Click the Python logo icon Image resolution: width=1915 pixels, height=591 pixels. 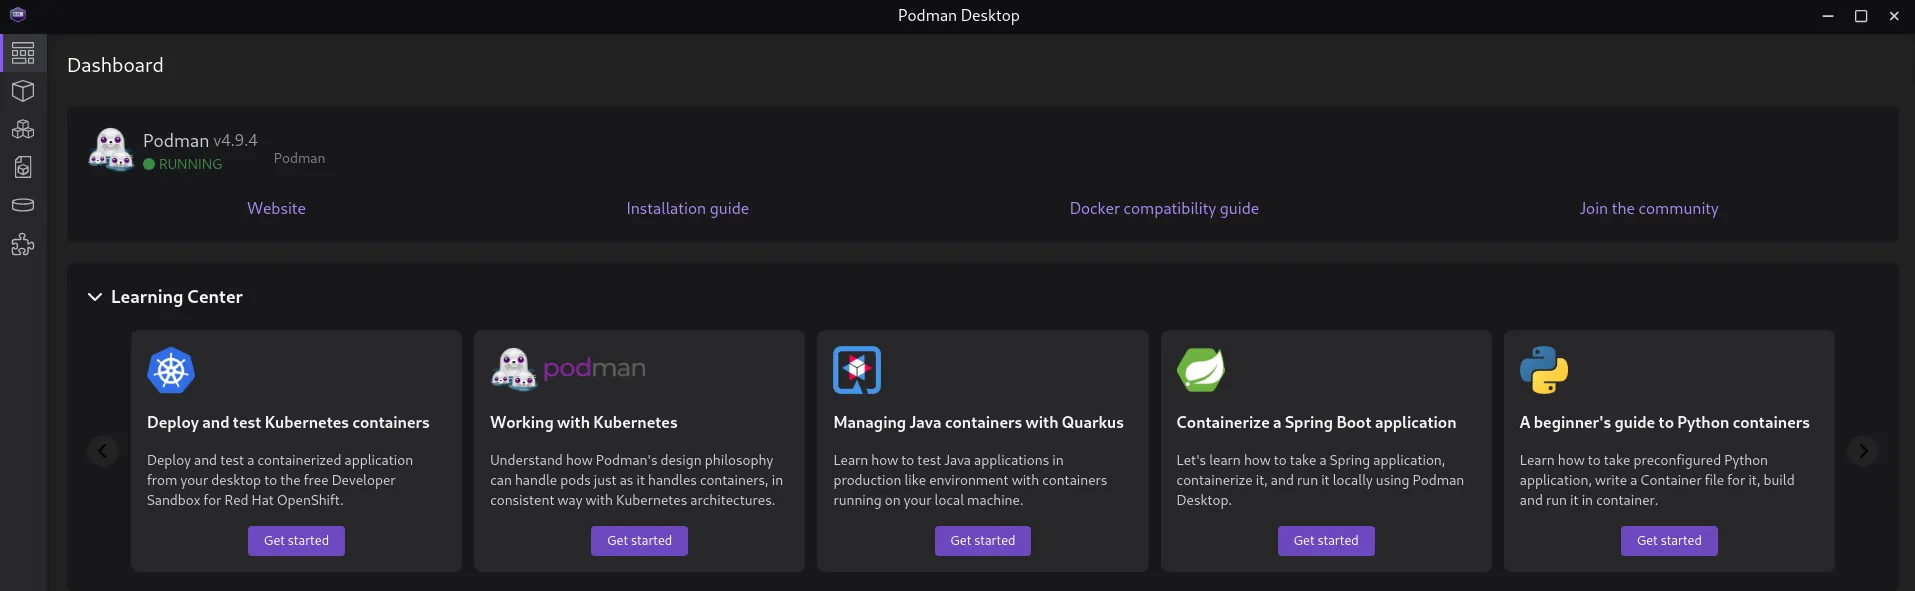tap(1543, 370)
